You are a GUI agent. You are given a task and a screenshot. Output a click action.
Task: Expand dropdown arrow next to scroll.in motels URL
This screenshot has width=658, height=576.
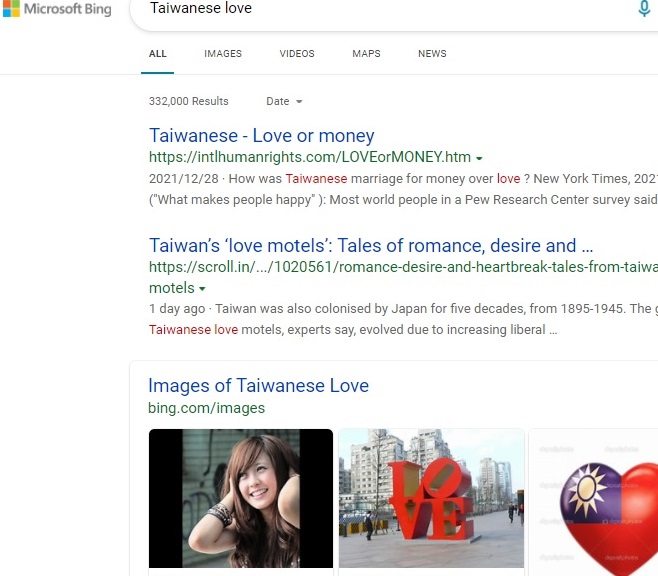[x=203, y=289]
